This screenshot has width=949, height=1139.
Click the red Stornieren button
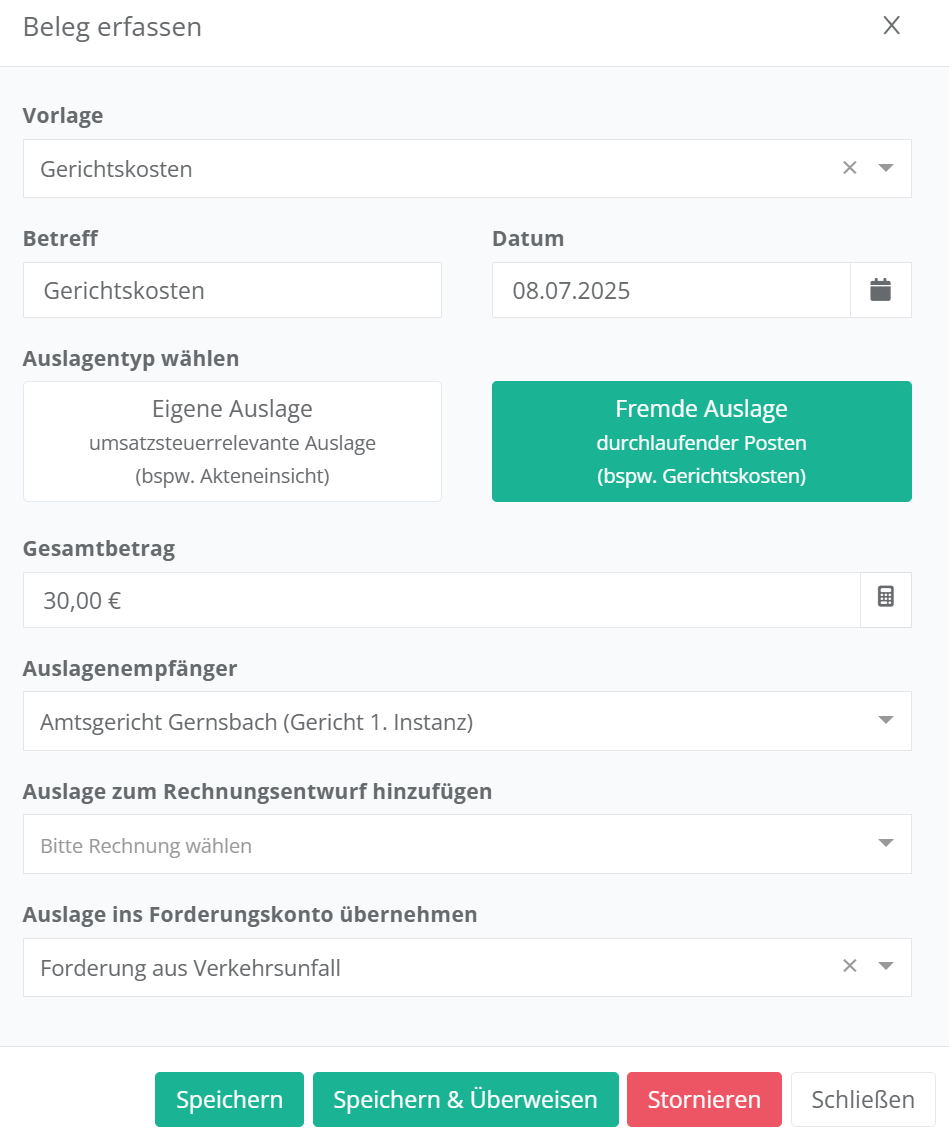(704, 1100)
